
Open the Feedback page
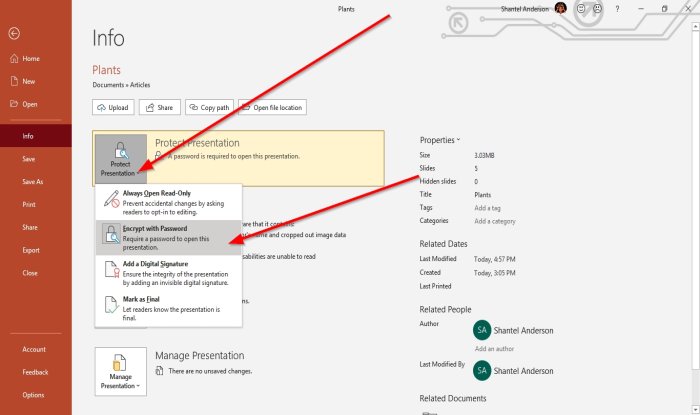tap(36, 372)
